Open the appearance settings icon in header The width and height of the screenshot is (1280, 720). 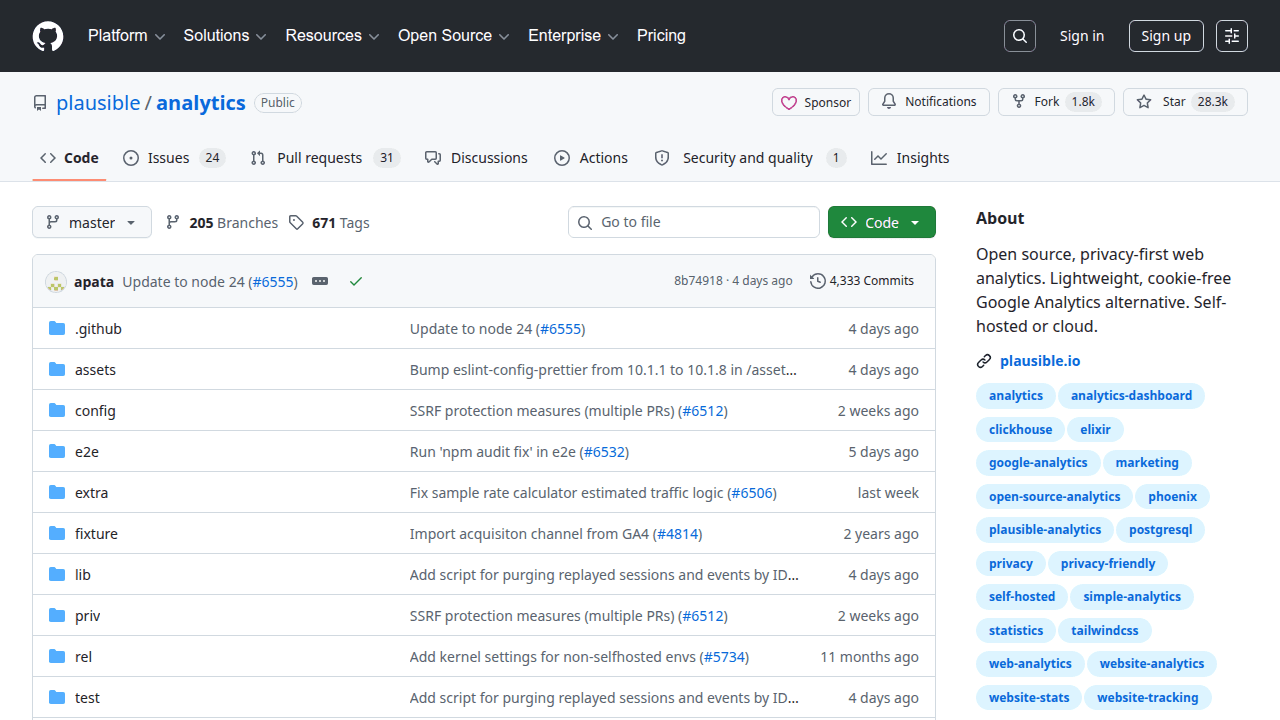pyautogui.click(x=1232, y=36)
